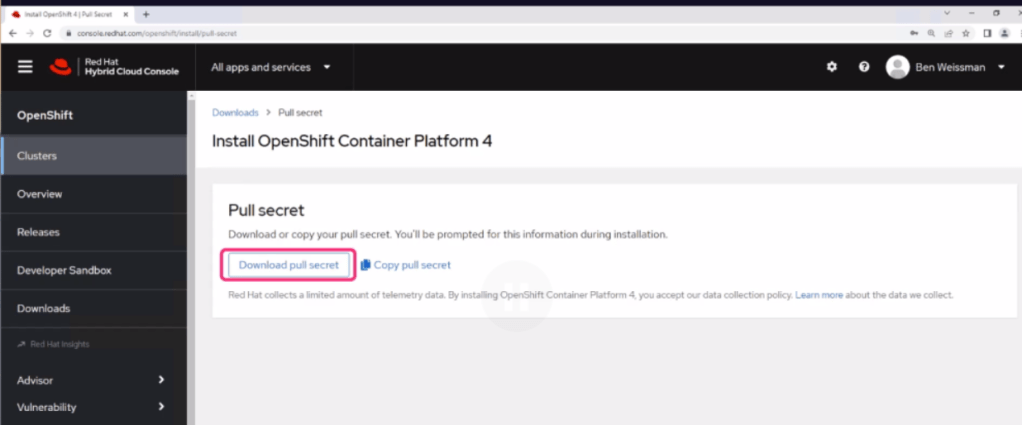This screenshot has height=425, width=1022.
Task: Select the Install OpenShift browser tab
Action: tap(70, 14)
